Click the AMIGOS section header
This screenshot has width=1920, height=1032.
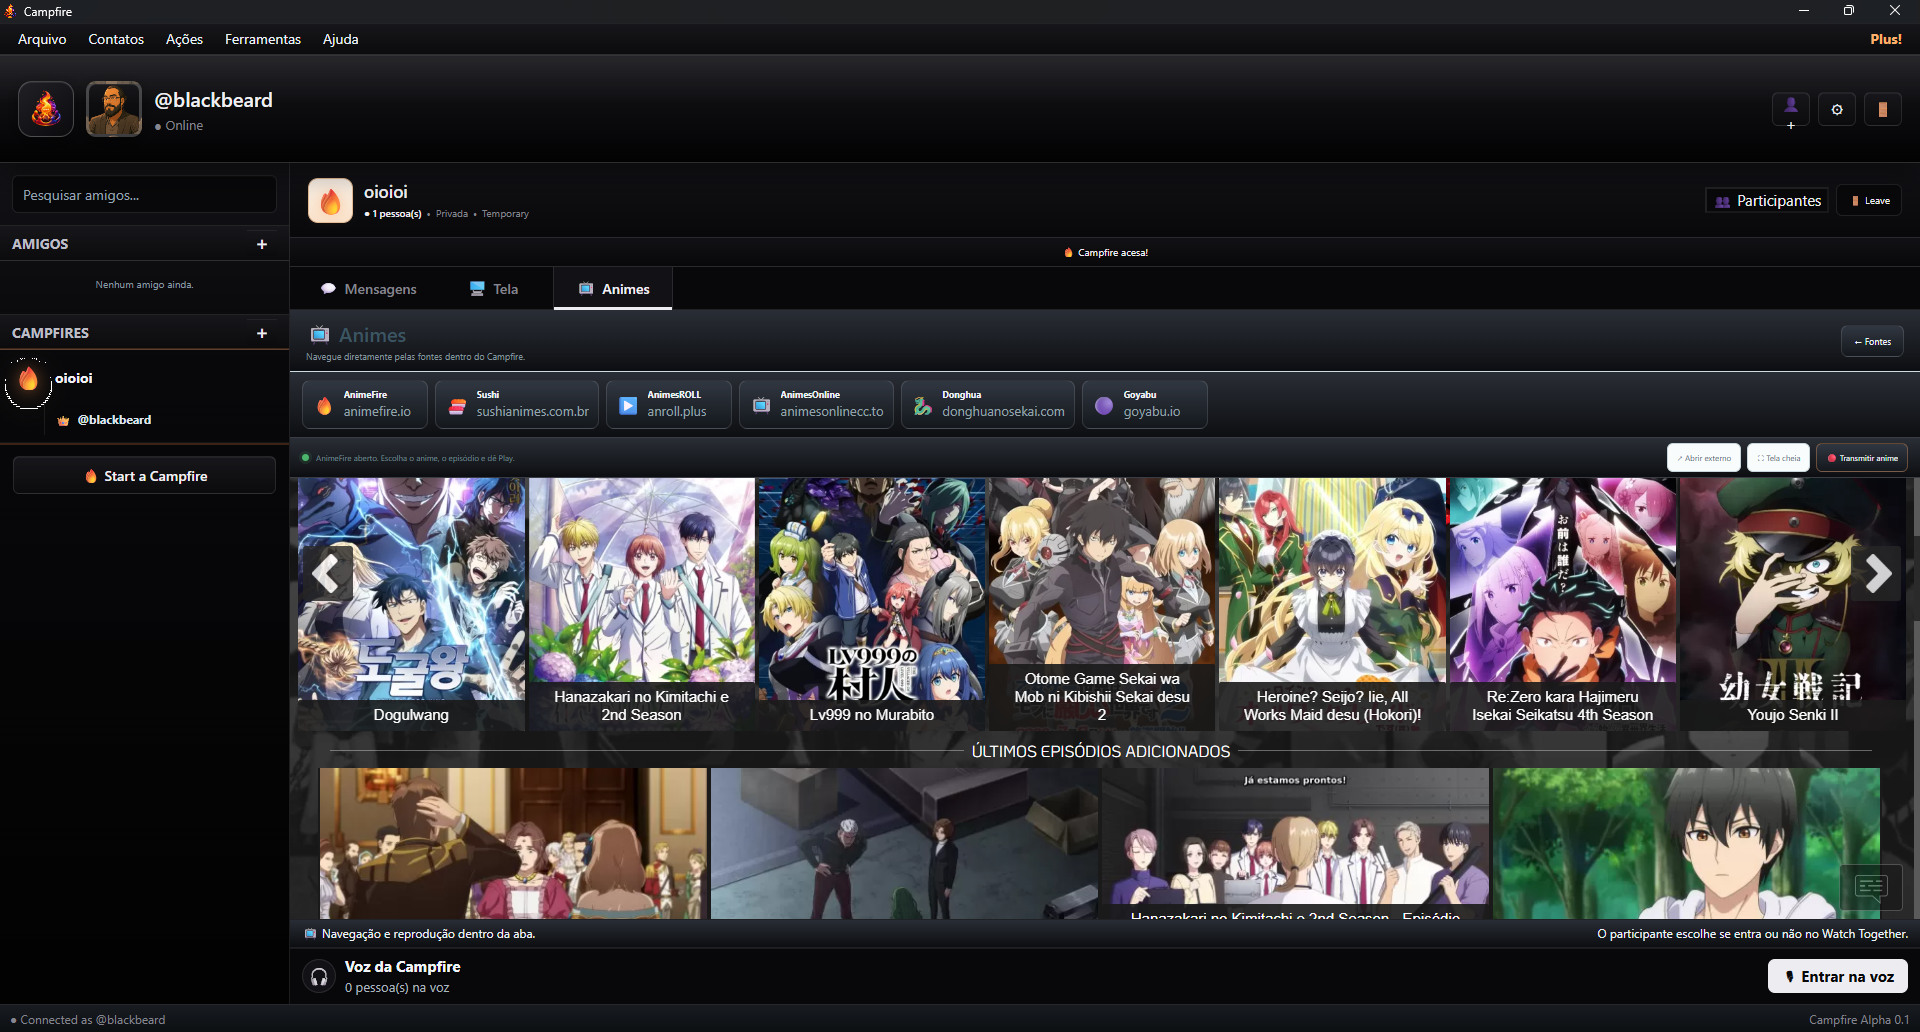coord(40,244)
